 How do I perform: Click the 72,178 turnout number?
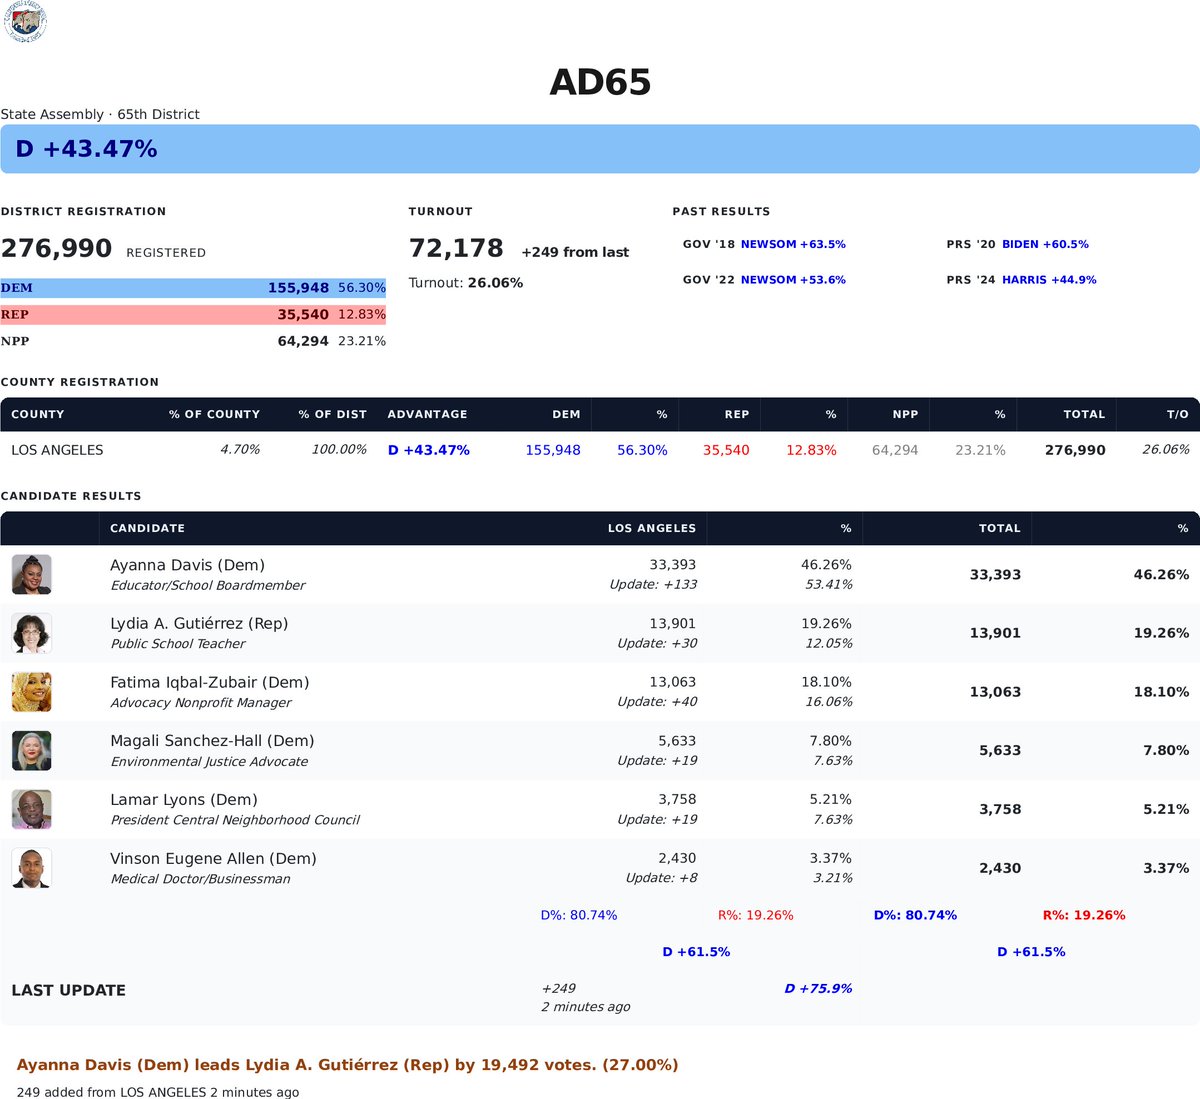pyautogui.click(x=456, y=248)
